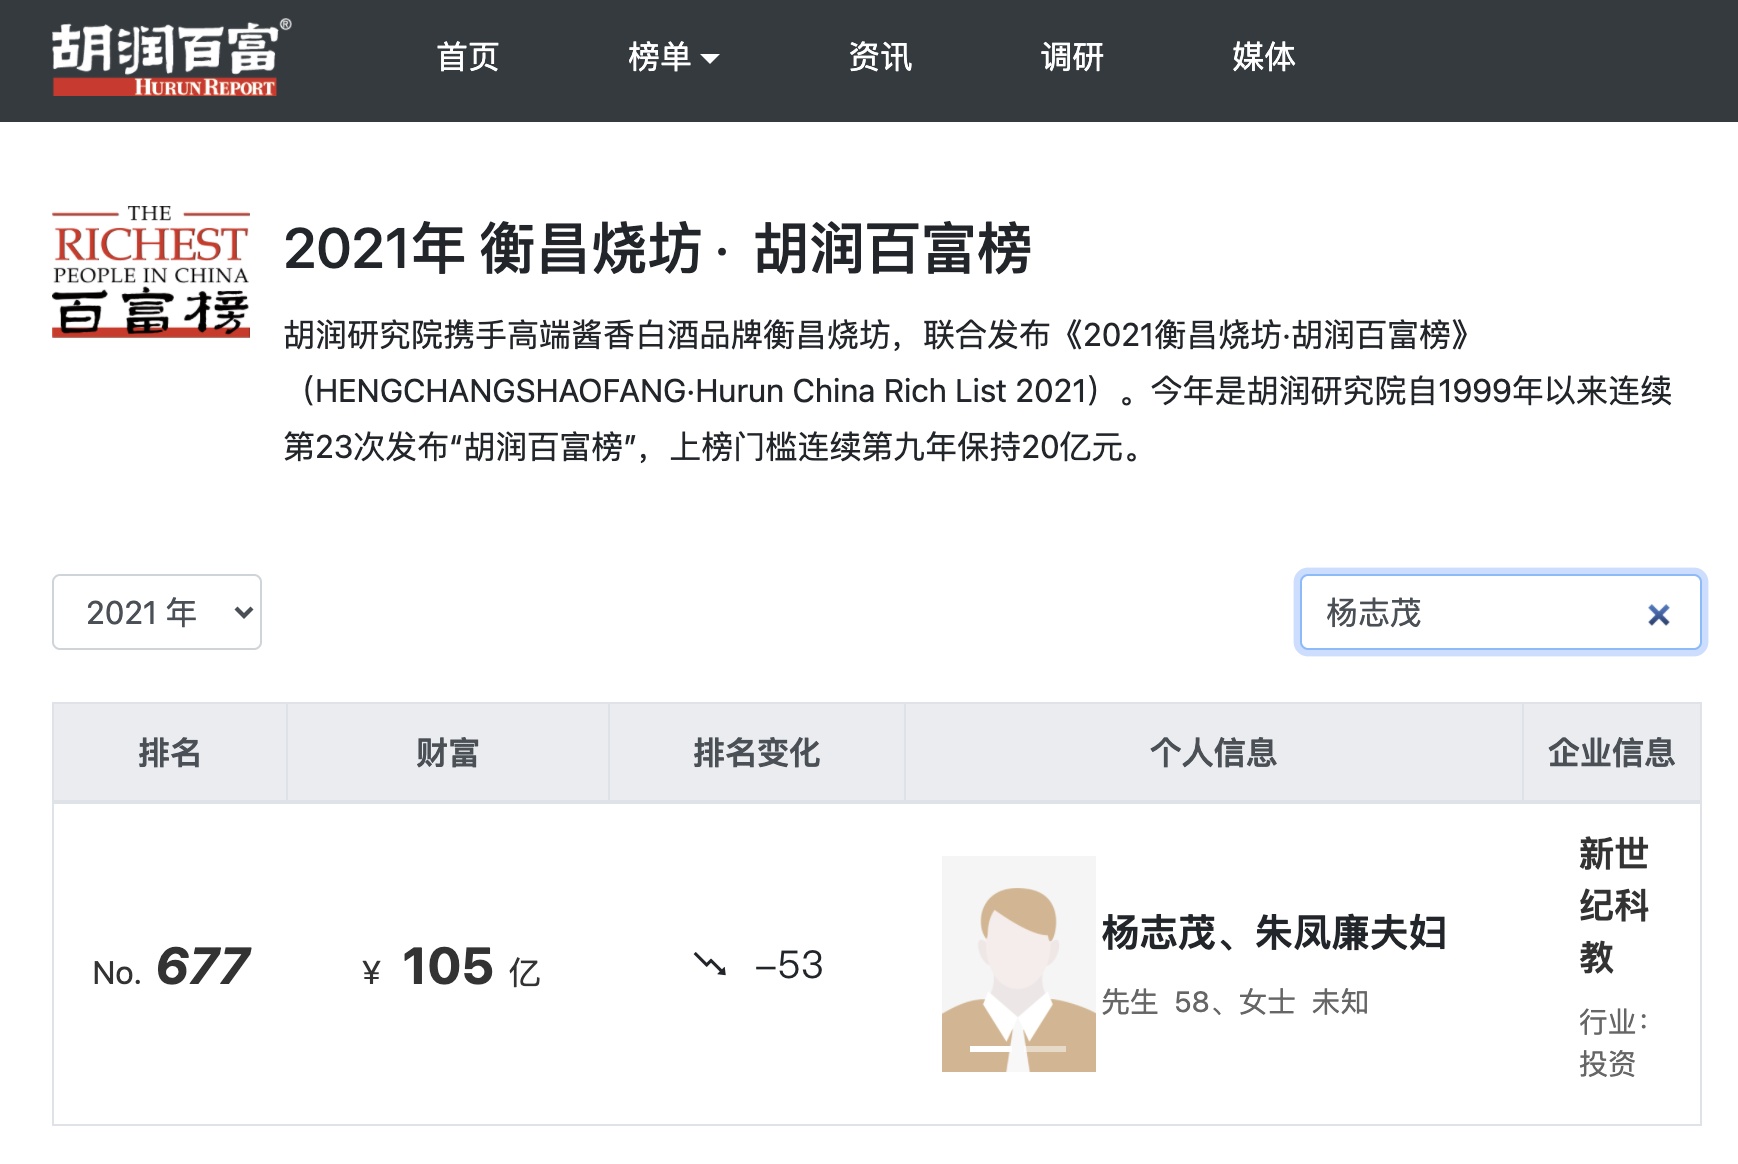The image size is (1738, 1164).
Task: Click the rank value No. 677
Action: [171, 967]
